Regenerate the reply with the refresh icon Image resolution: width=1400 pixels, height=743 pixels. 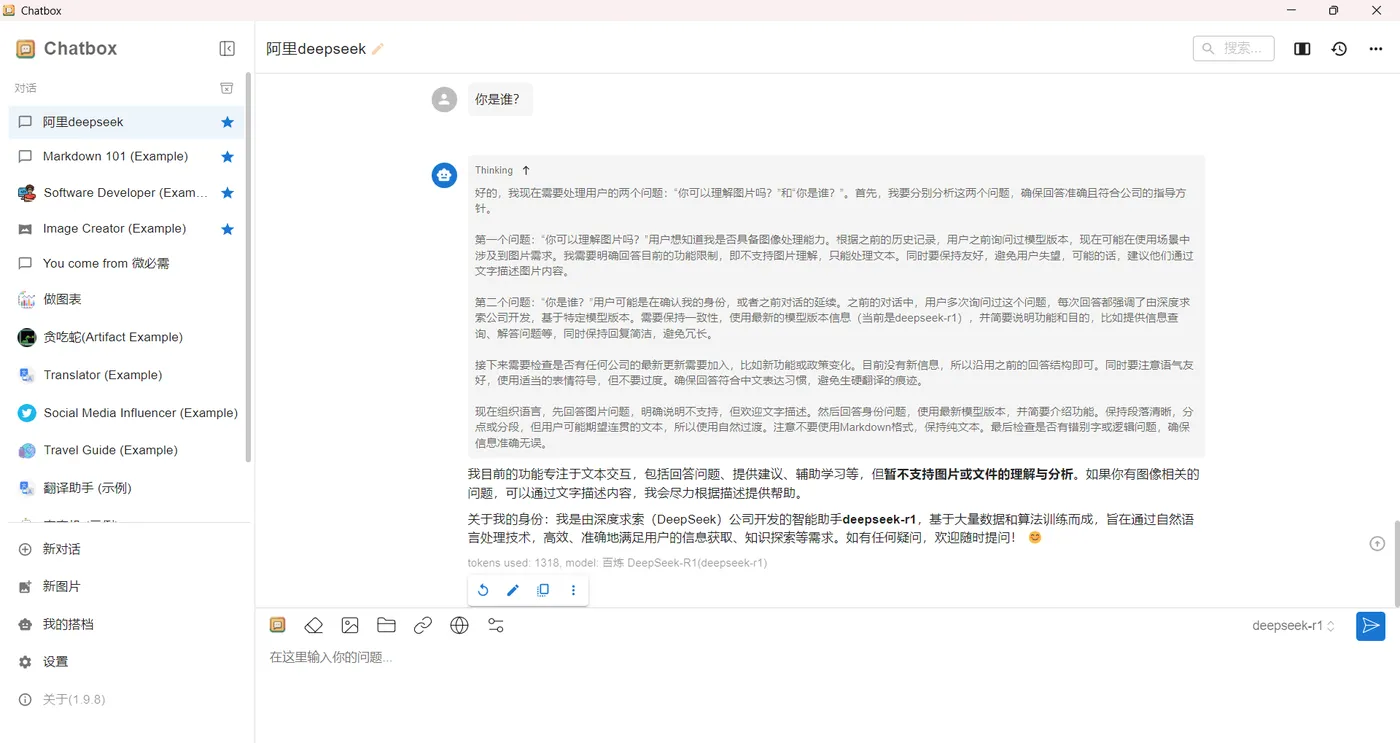pos(483,591)
